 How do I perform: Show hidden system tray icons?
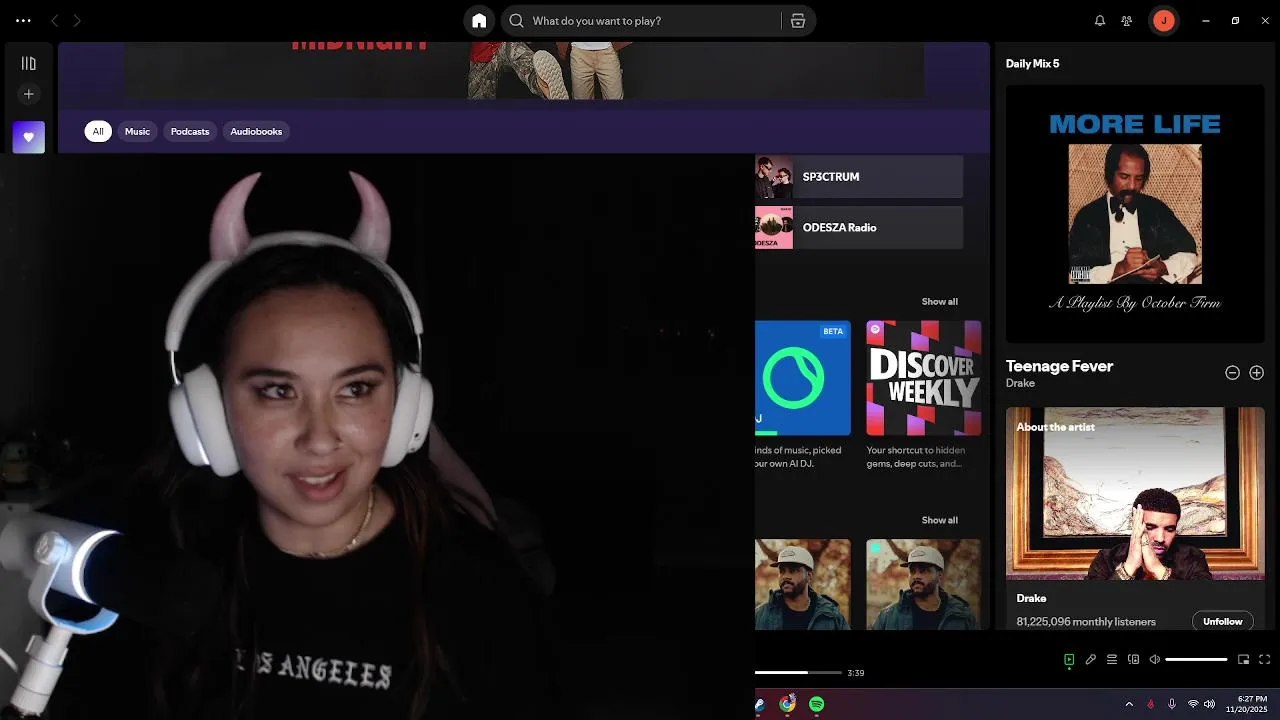1129,704
